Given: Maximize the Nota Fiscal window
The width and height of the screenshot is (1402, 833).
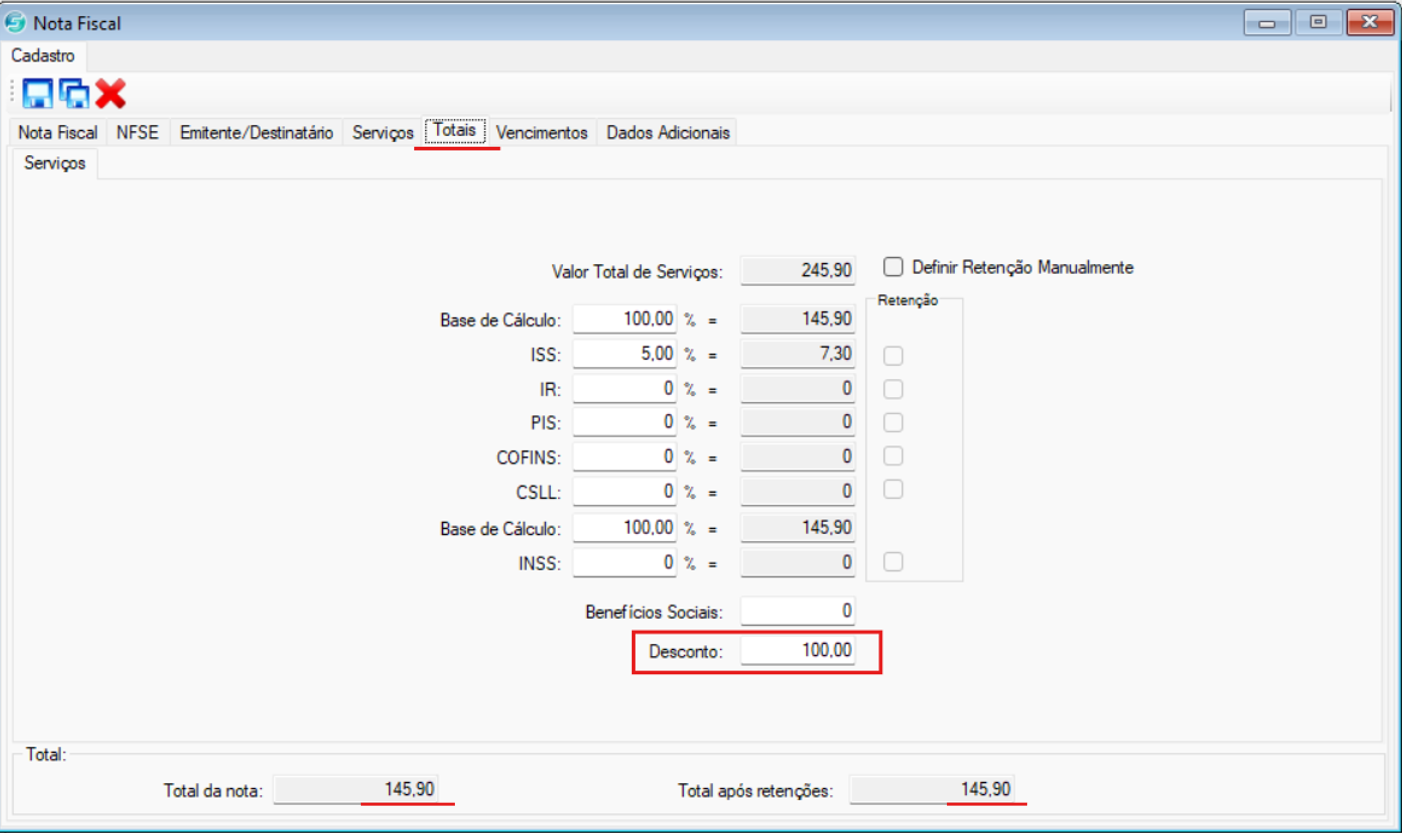Looking at the screenshot, I should pos(1319,22).
